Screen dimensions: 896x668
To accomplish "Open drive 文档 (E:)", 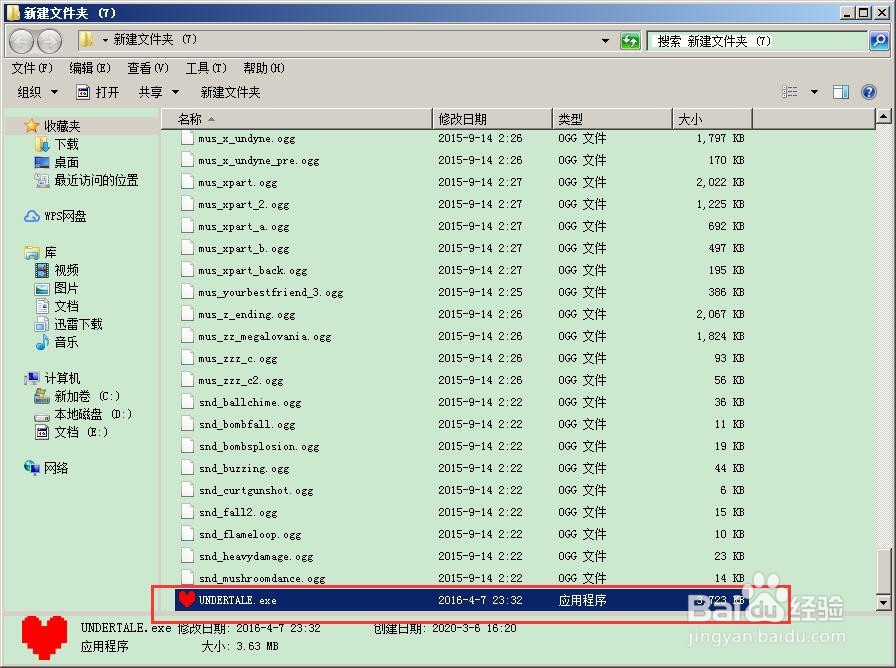I will (81, 432).
